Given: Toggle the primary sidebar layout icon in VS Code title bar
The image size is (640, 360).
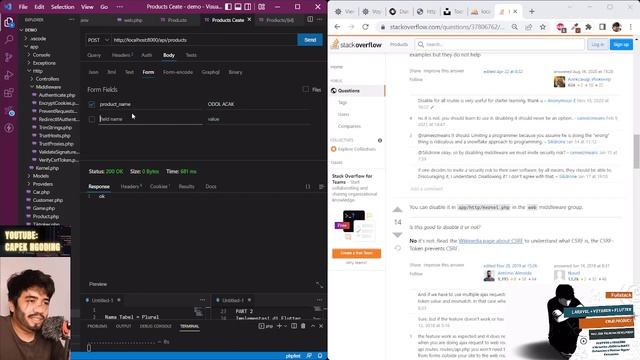Looking at the screenshot, I should [x=228, y=7].
